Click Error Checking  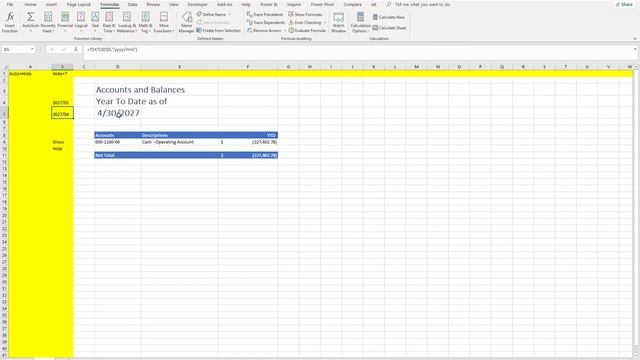coord(305,22)
